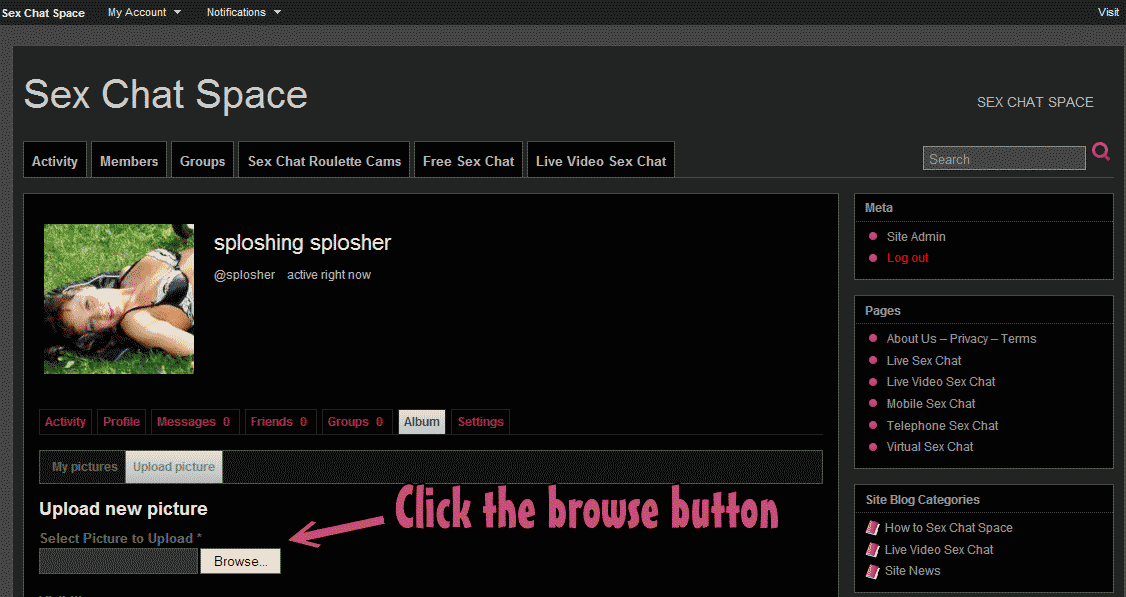
Task: Select the Album tab
Action: click(x=422, y=422)
